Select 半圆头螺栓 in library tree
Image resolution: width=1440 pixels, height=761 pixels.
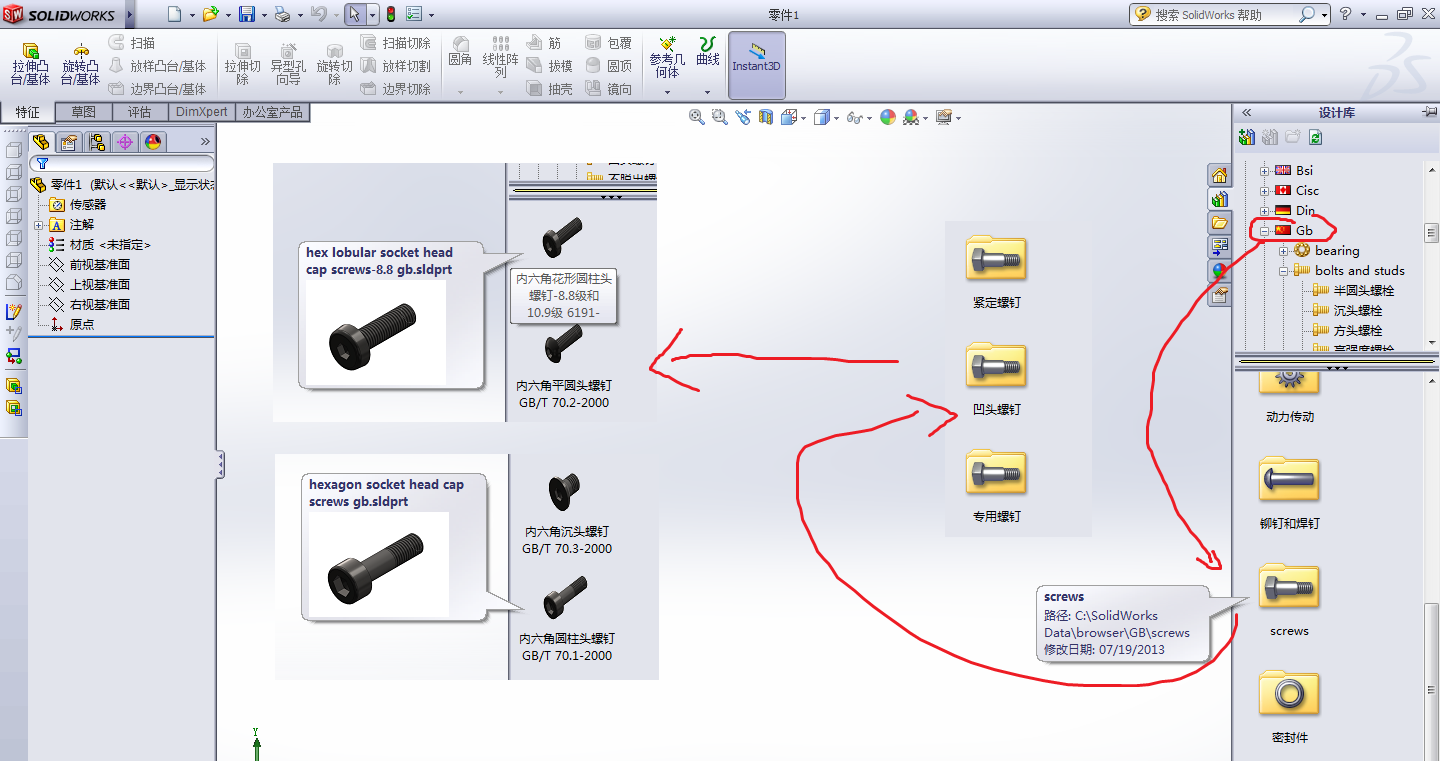(x=1364, y=291)
